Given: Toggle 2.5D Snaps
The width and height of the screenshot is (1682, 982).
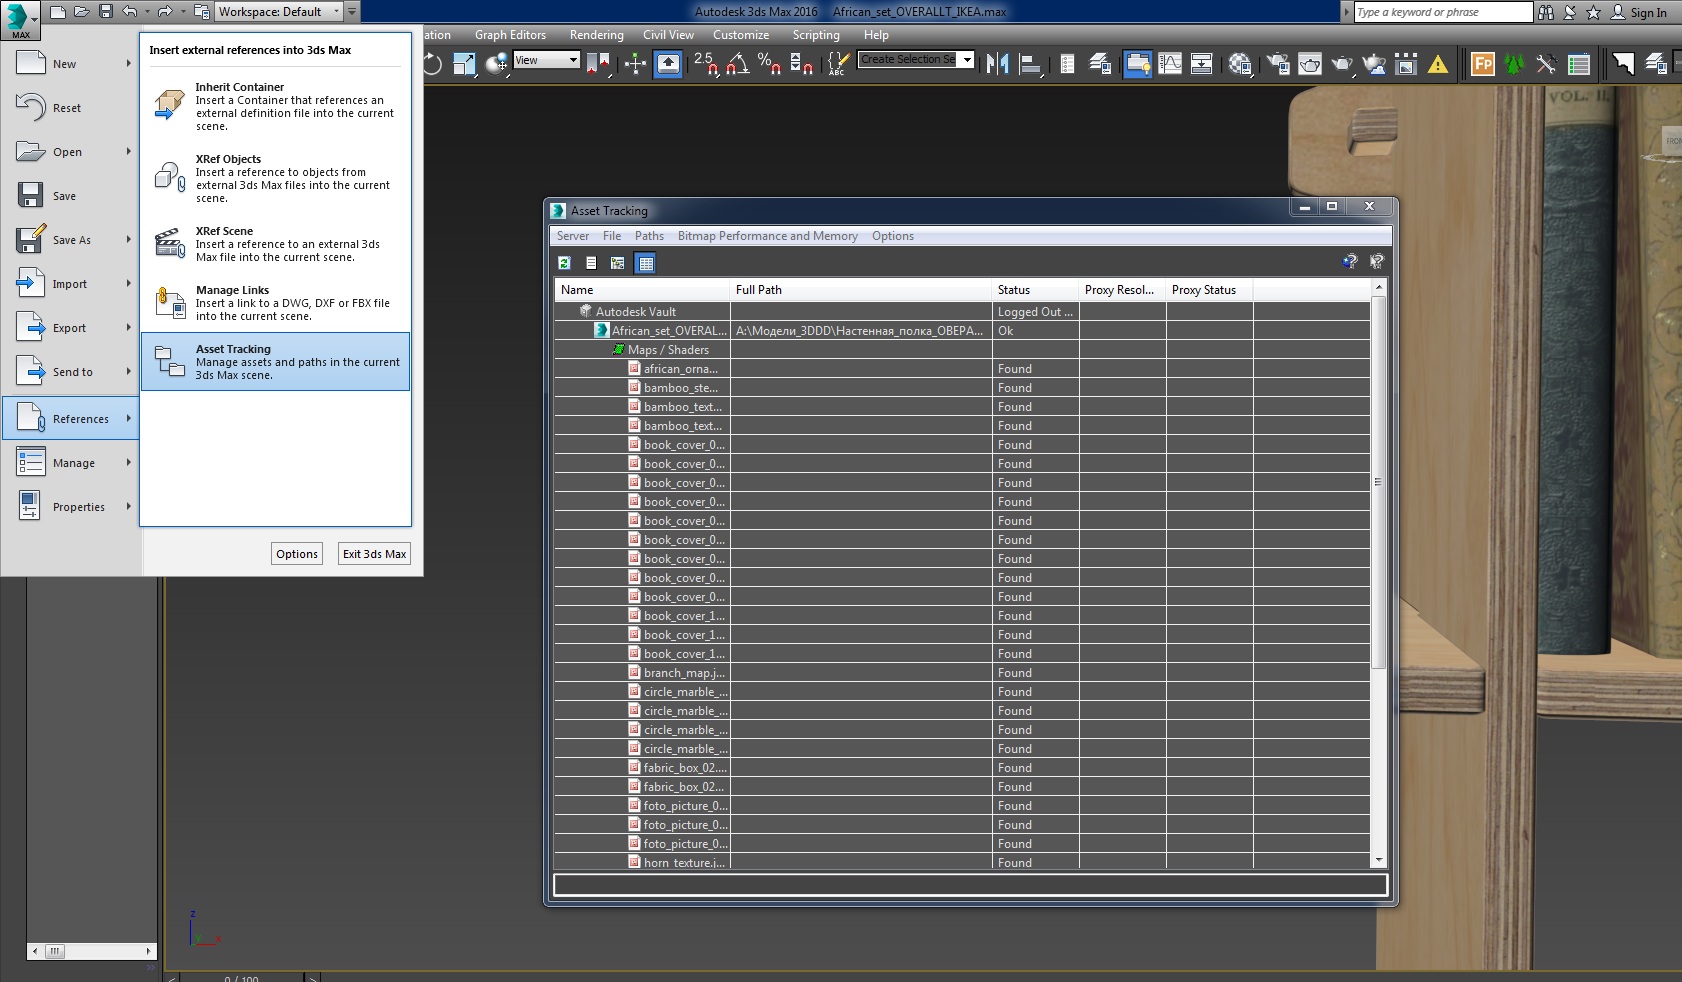Looking at the screenshot, I should tap(706, 64).
